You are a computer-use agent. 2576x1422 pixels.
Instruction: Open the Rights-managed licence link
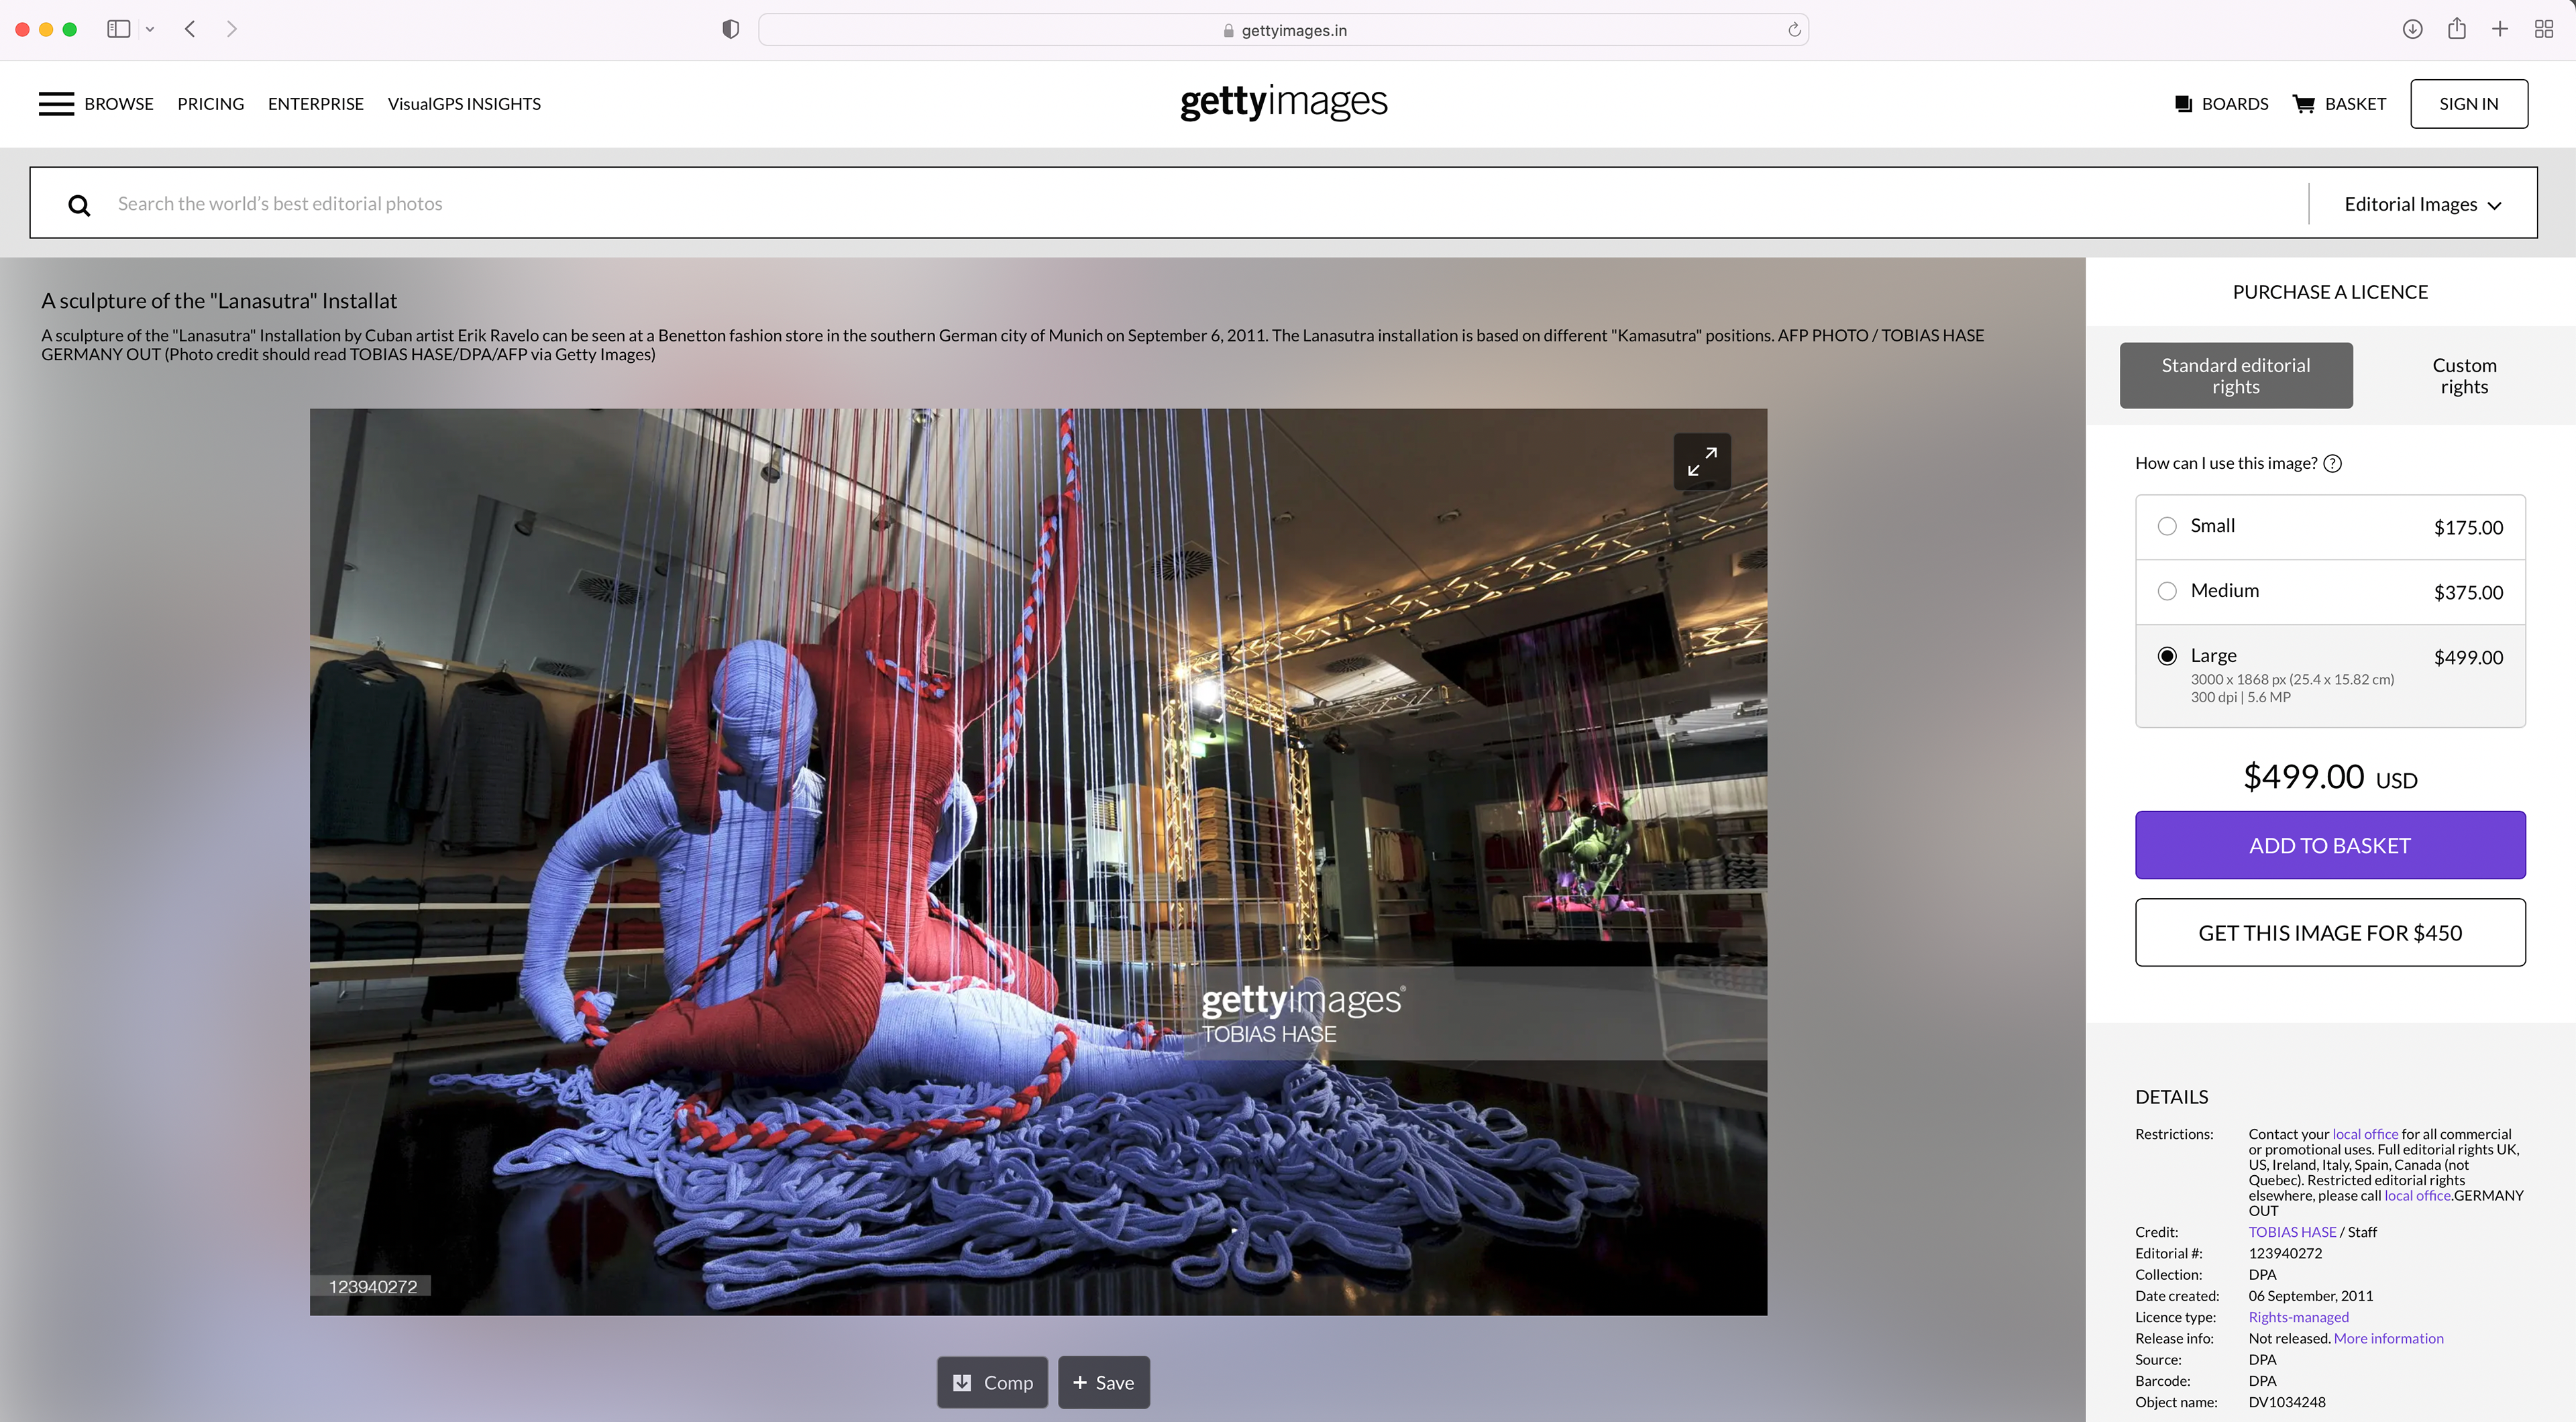(x=2299, y=1317)
